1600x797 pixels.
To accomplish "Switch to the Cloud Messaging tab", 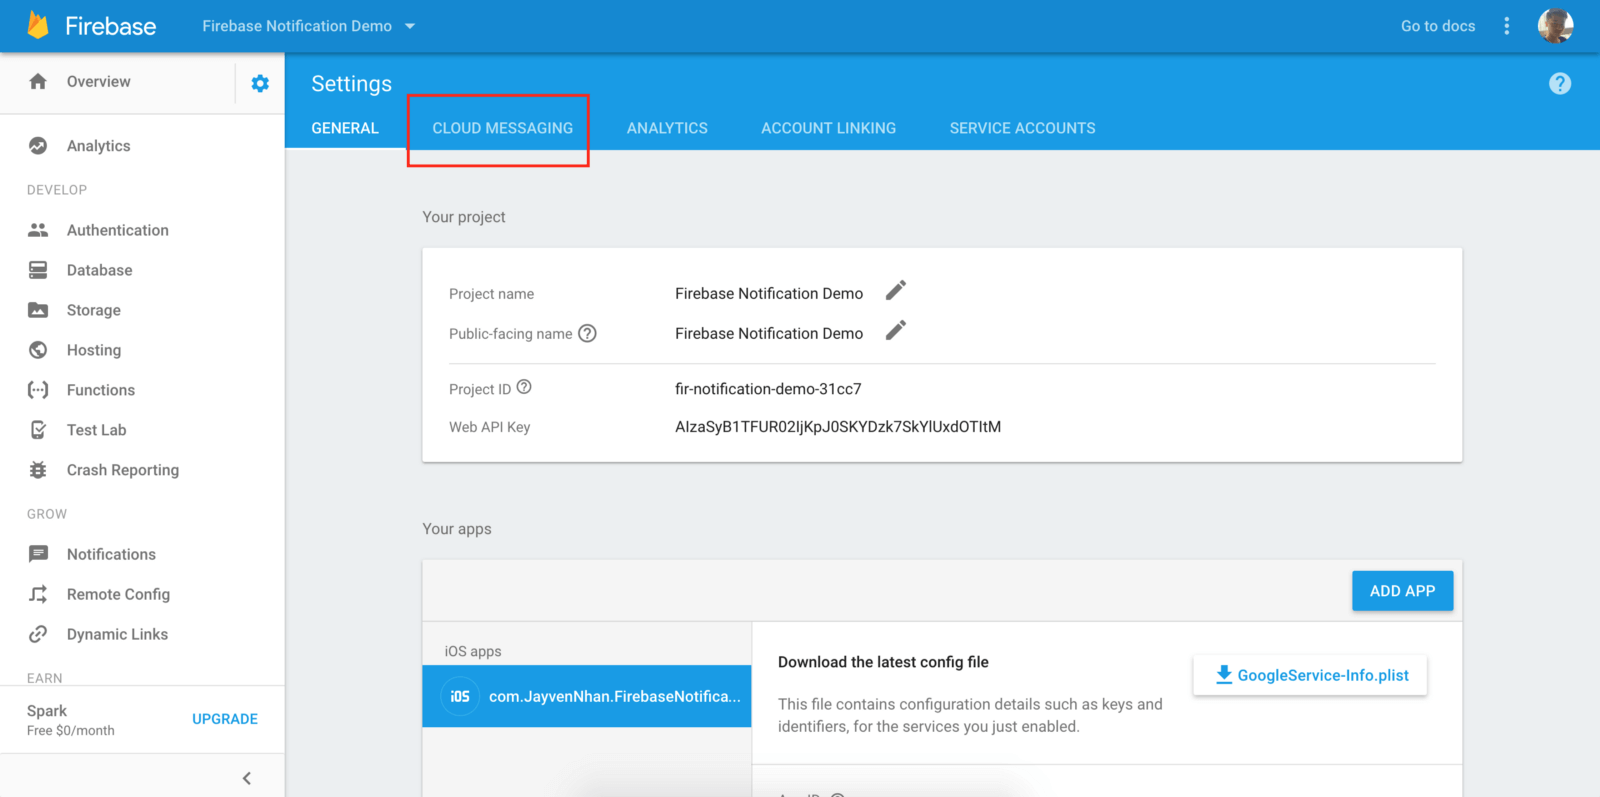I will click(503, 128).
